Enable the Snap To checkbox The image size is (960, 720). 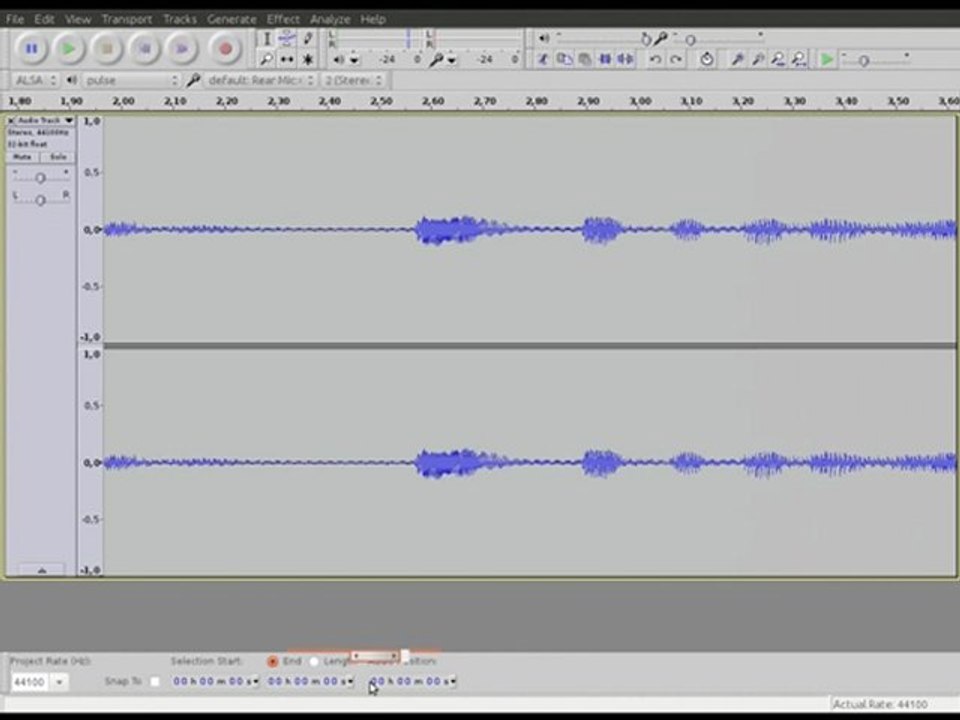[x=155, y=681]
